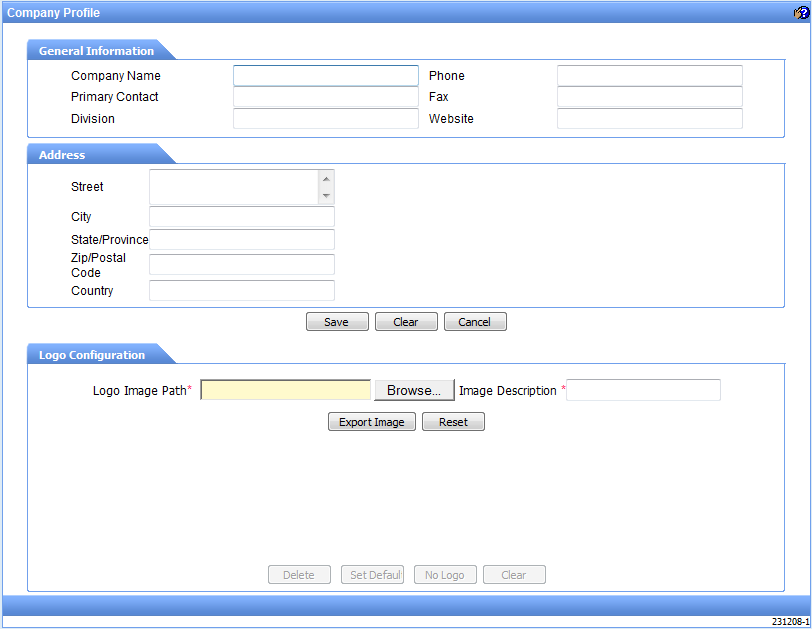Click the Set Default button
Screen dimensions: 812x629
(x=372, y=574)
